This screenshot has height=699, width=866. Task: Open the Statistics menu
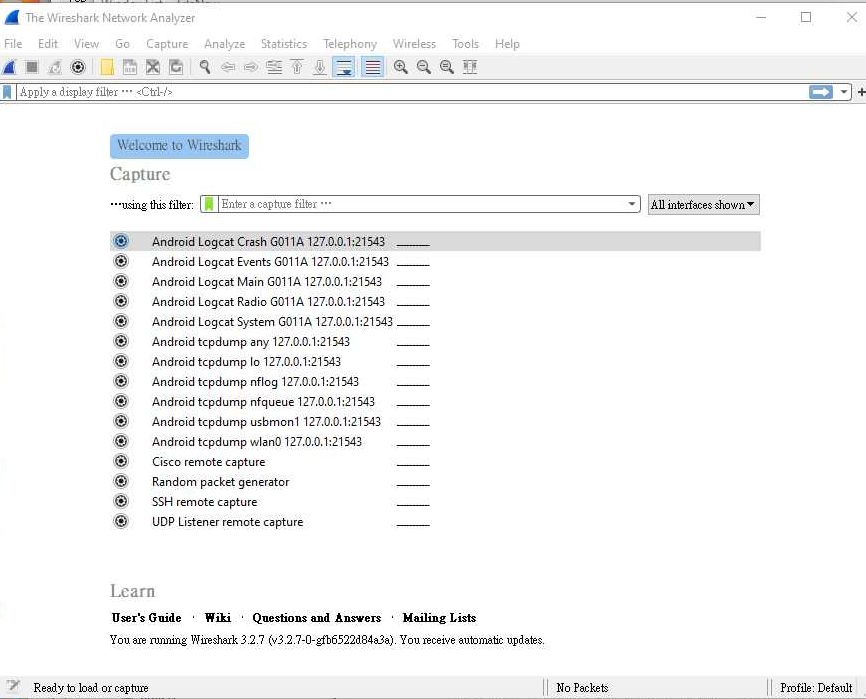coord(284,44)
